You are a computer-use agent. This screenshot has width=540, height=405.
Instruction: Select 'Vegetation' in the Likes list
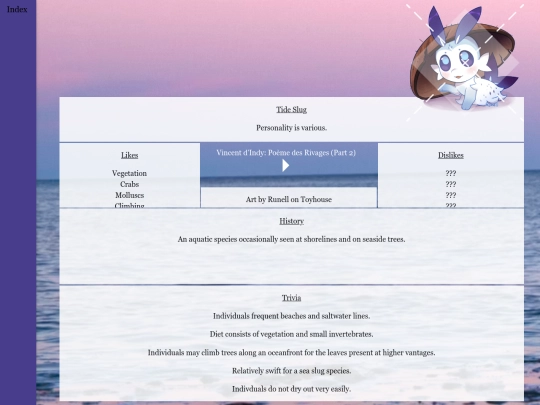[x=129, y=173]
